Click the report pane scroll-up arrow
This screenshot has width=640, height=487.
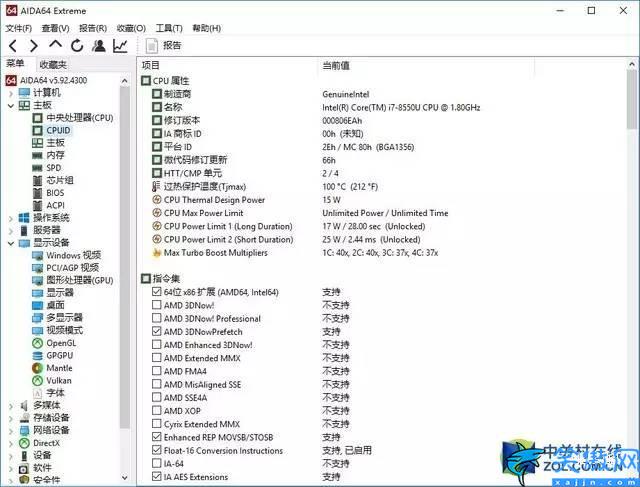coord(632,64)
